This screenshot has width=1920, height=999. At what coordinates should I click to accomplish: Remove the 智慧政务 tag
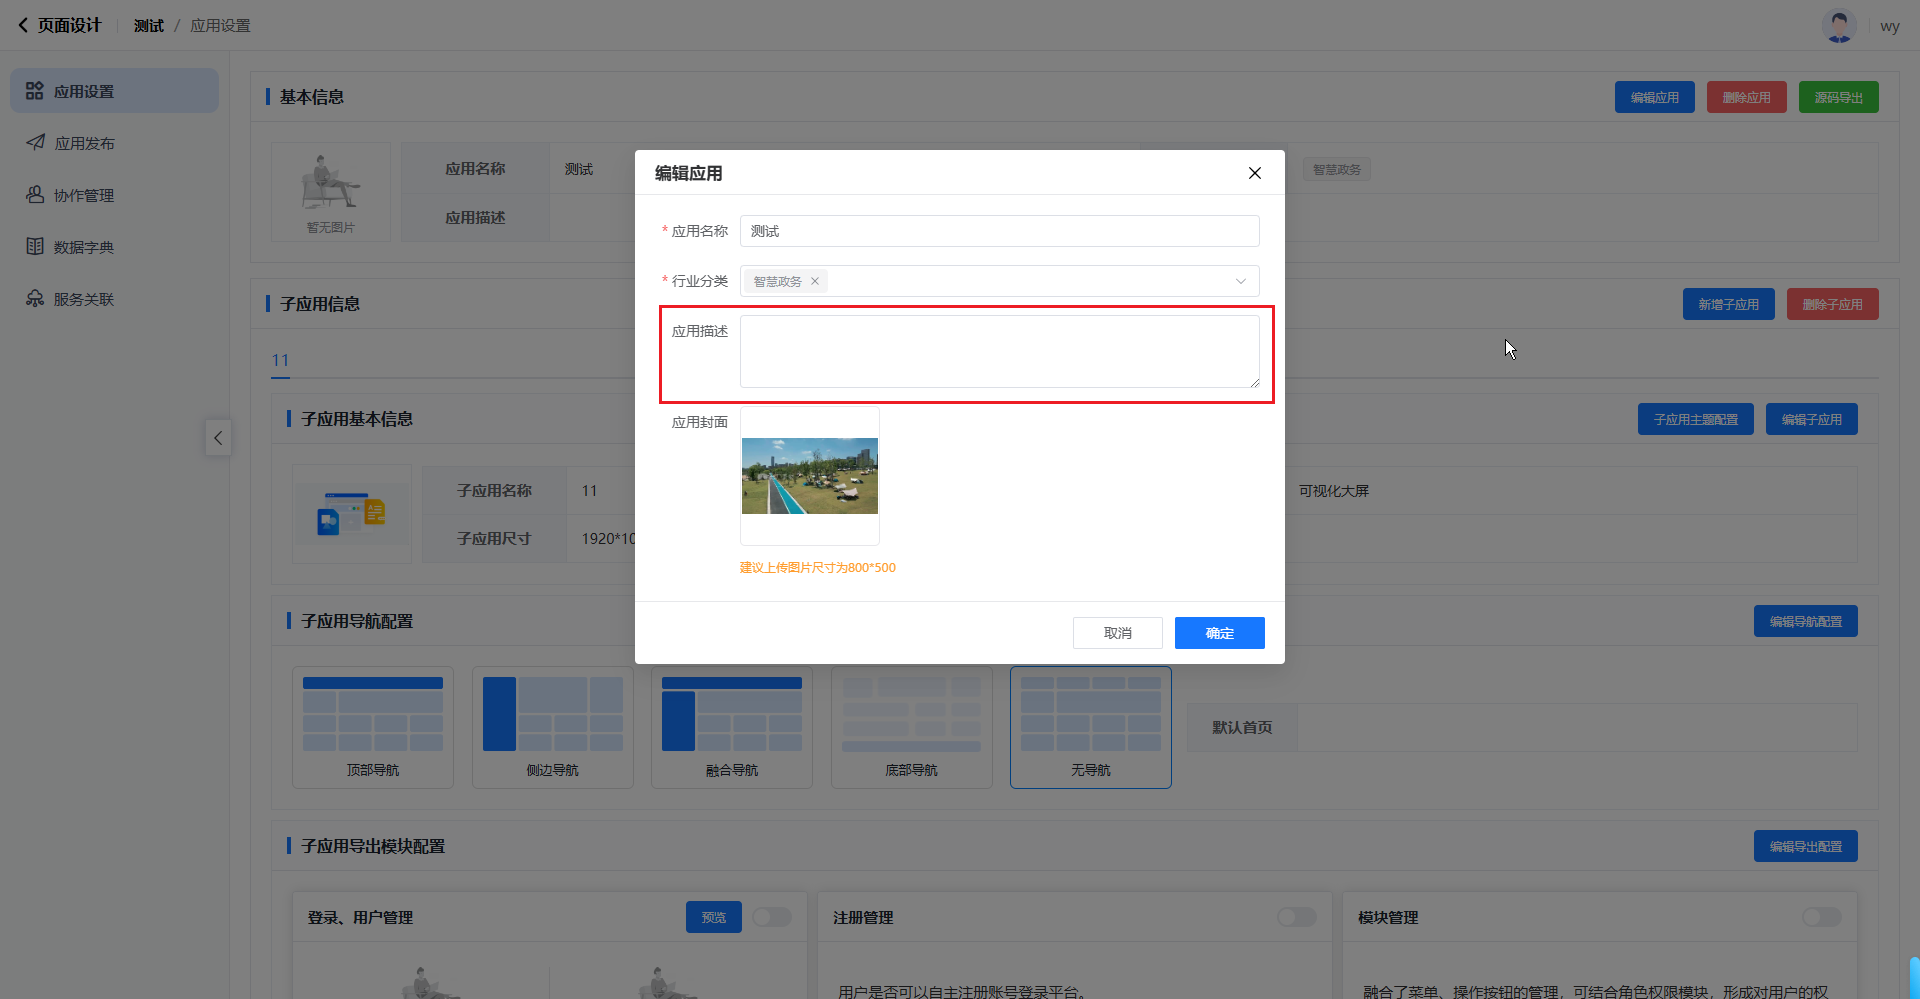point(815,281)
